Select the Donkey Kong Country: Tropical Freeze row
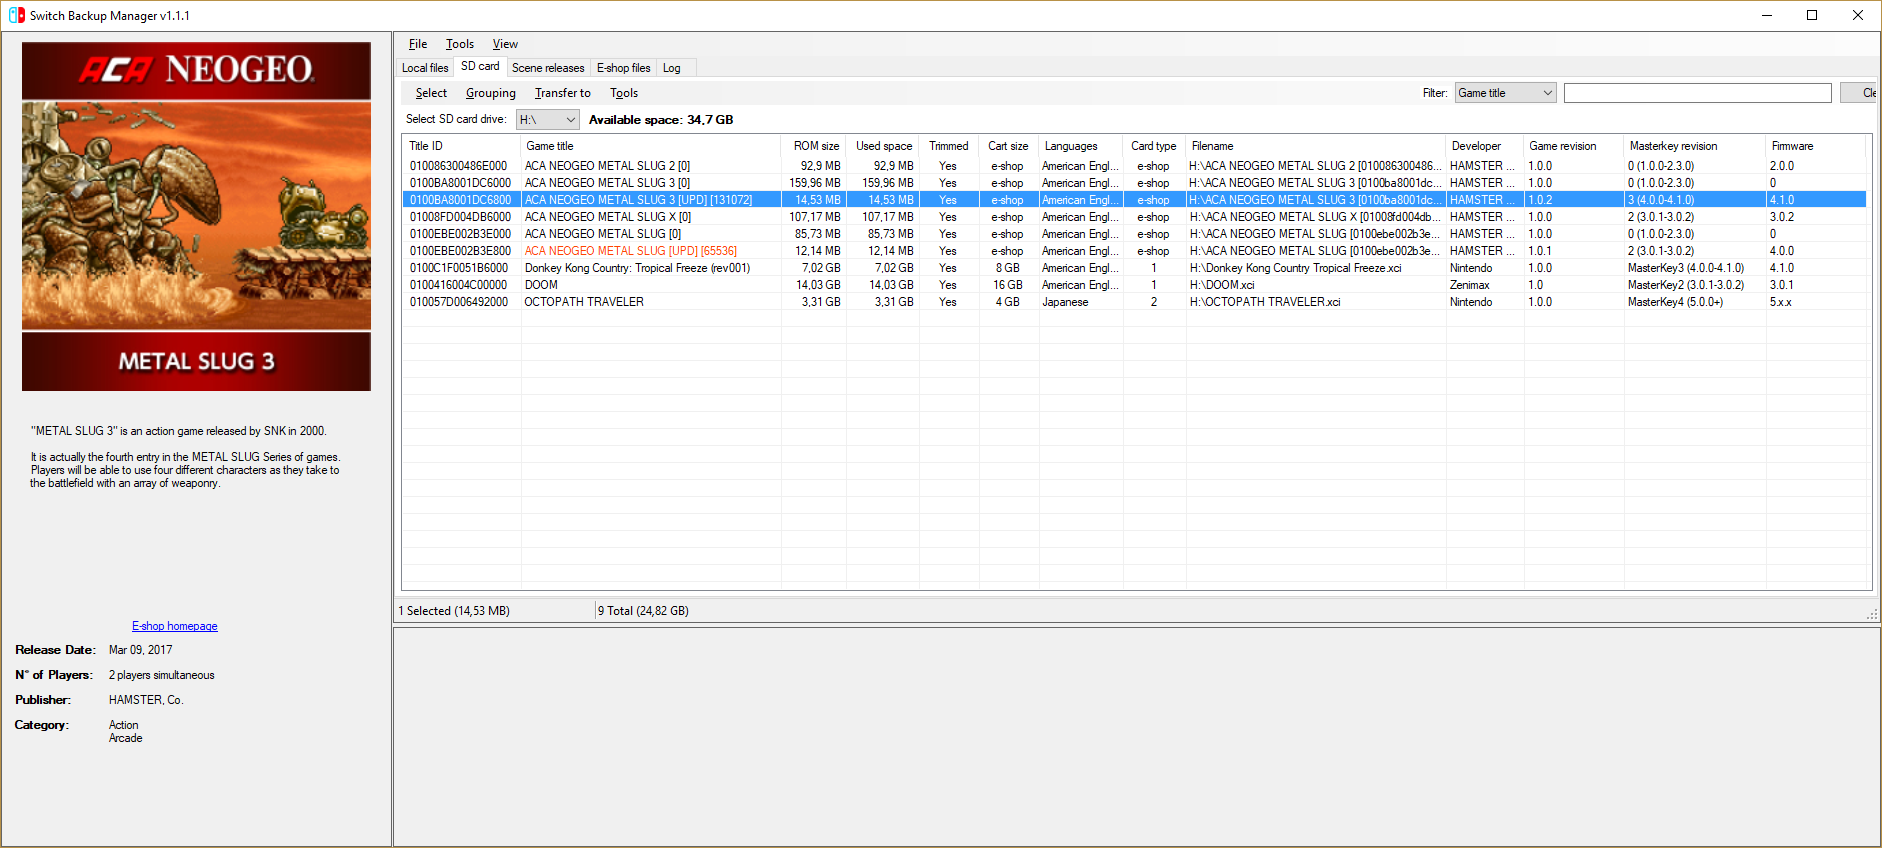This screenshot has width=1882, height=848. [1134, 268]
